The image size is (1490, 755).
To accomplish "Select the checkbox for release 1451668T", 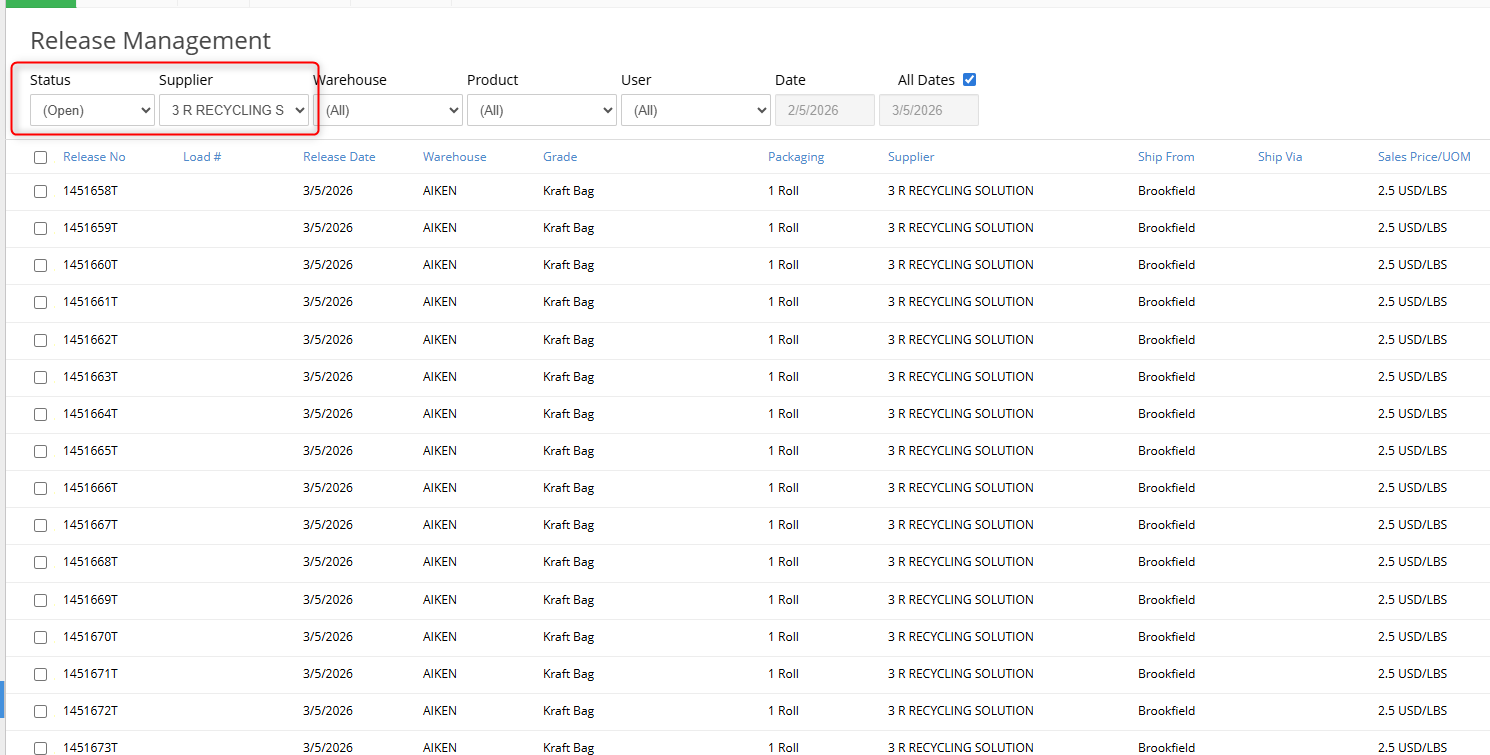I will [40, 562].
